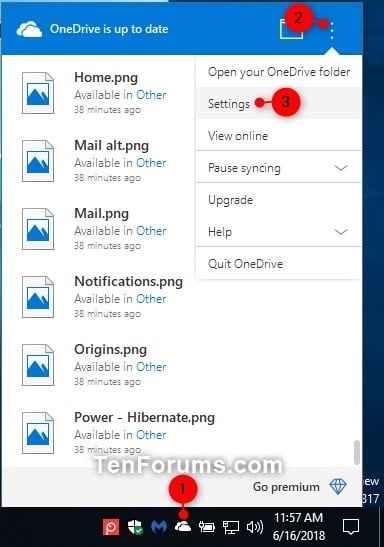Screen dimensions: 384x547
Task: Open the three-dot More menu
Action: click(x=332, y=31)
